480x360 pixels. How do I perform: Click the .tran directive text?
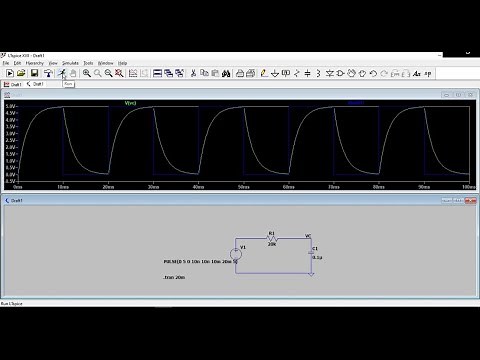(x=174, y=277)
